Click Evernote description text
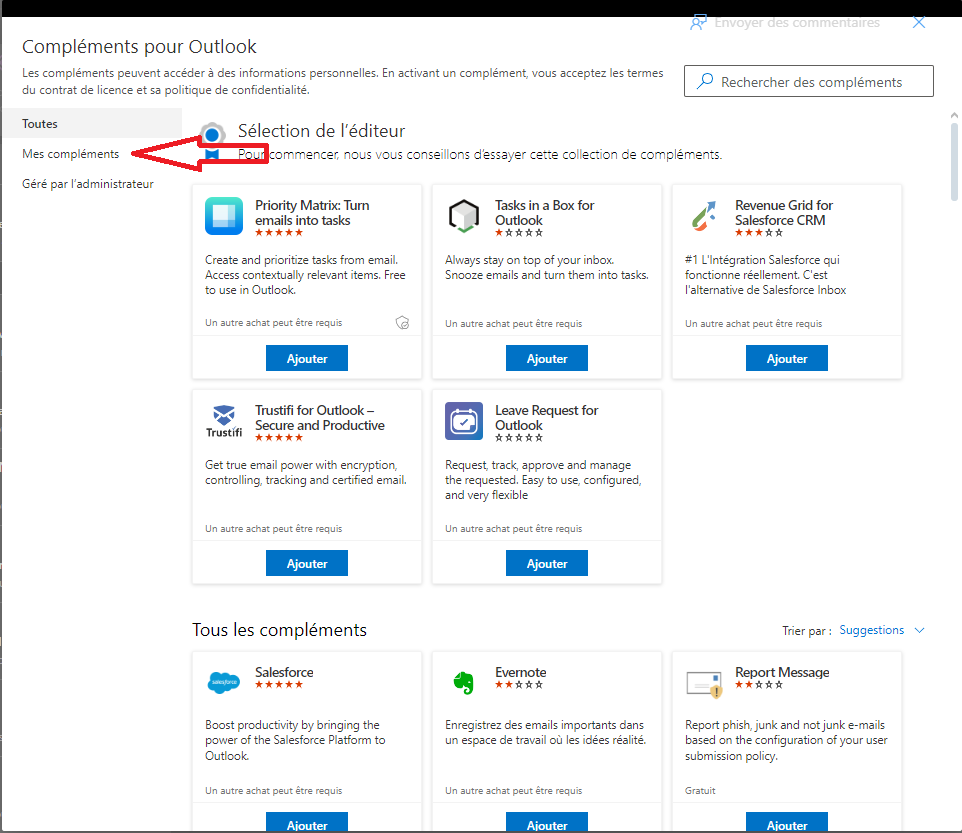 point(545,732)
